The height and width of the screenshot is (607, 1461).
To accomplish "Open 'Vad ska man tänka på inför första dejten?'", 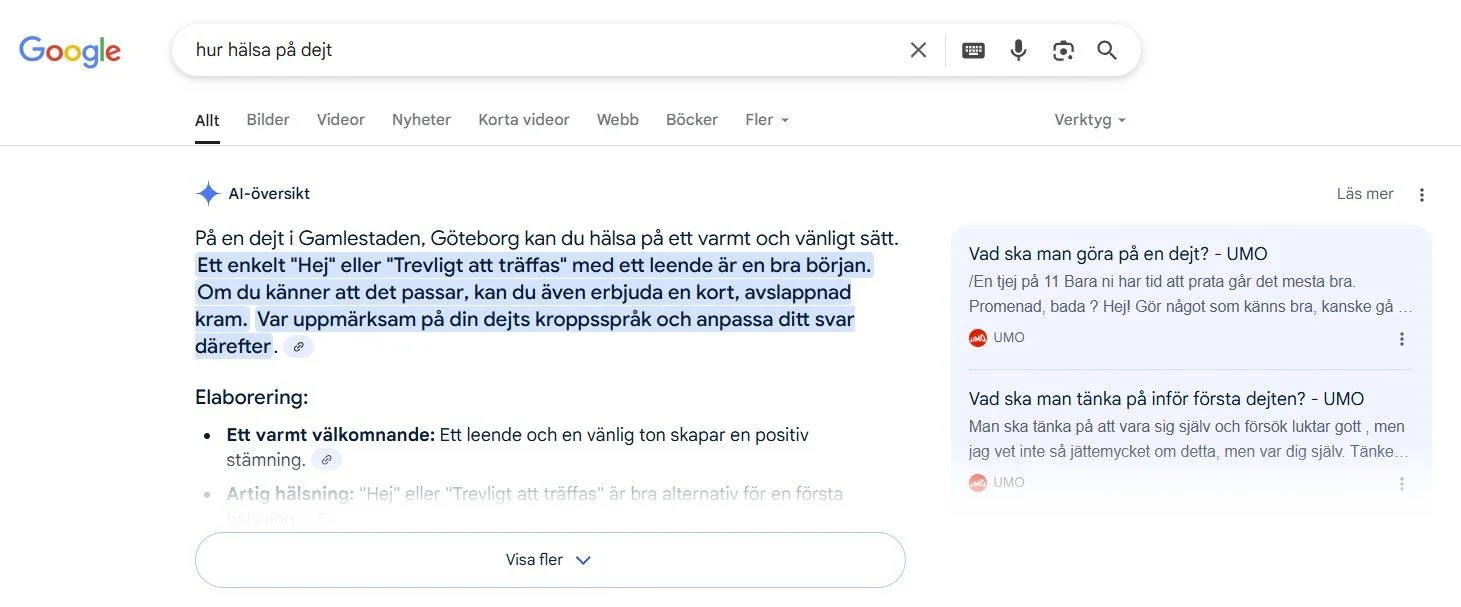I will [x=1167, y=399].
